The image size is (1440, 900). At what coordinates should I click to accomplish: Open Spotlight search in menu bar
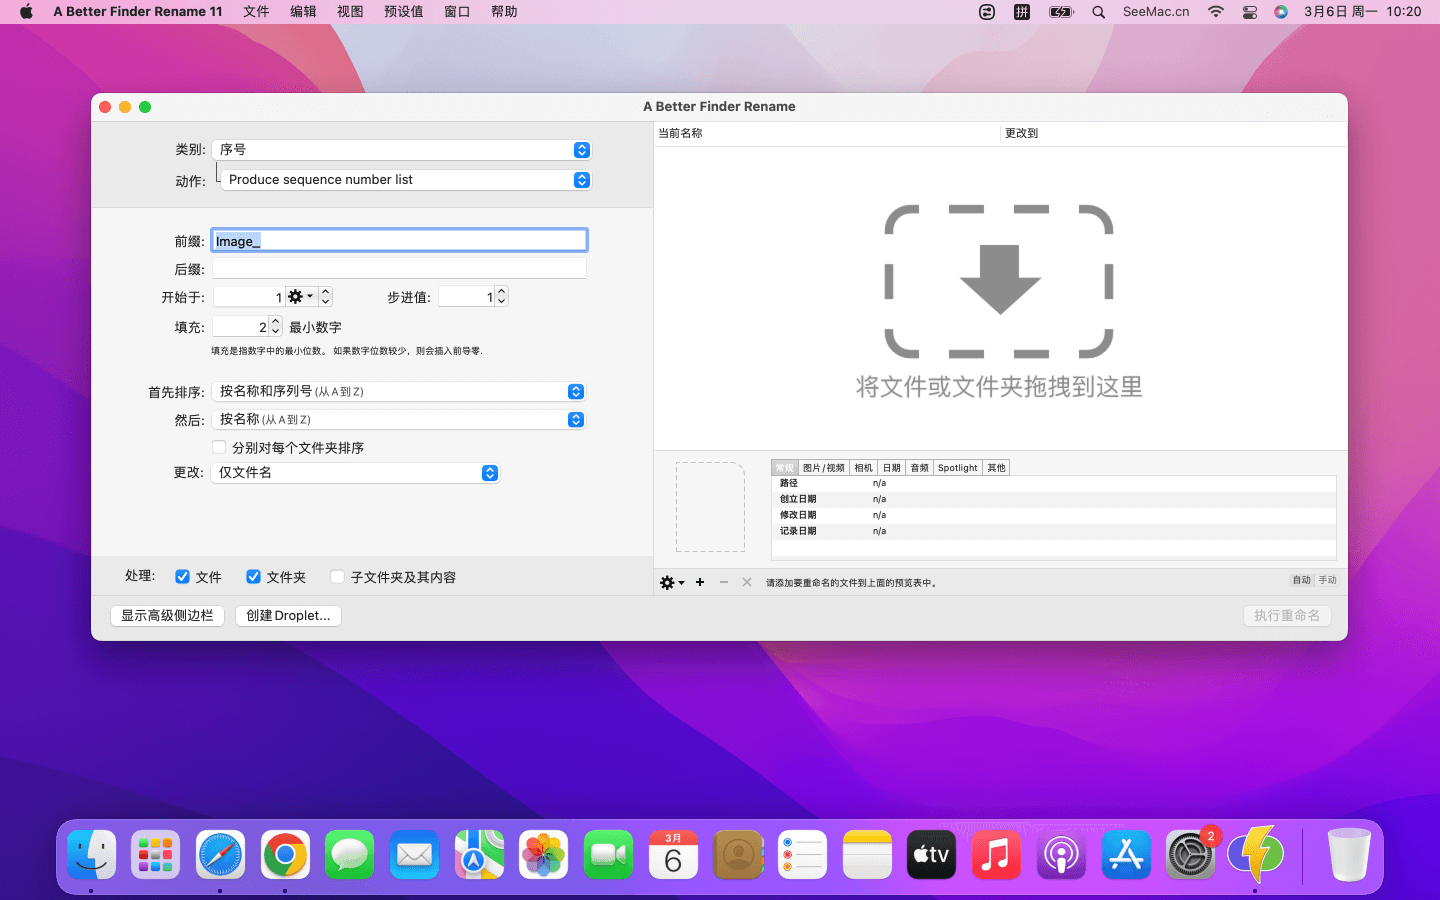pos(1099,12)
